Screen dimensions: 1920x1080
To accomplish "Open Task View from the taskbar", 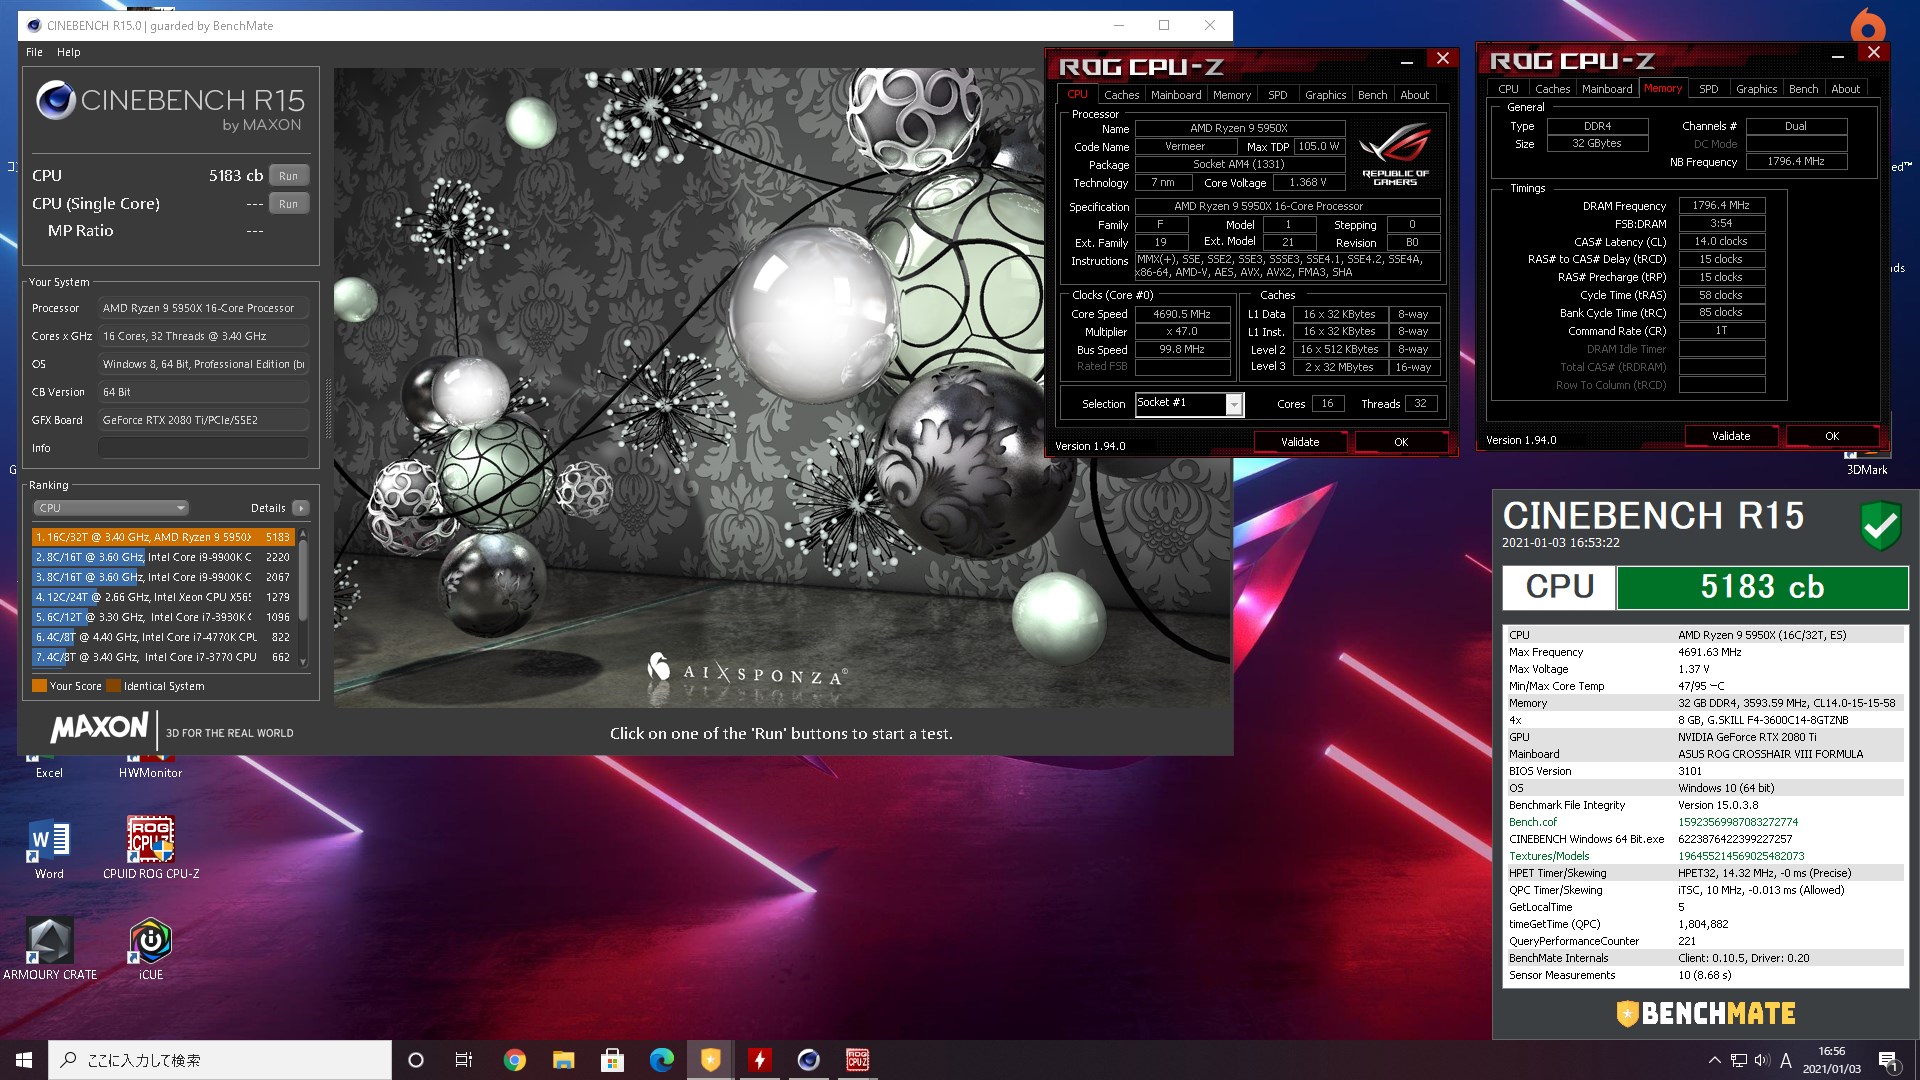I will pyautogui.click(x=464, y=1060).
